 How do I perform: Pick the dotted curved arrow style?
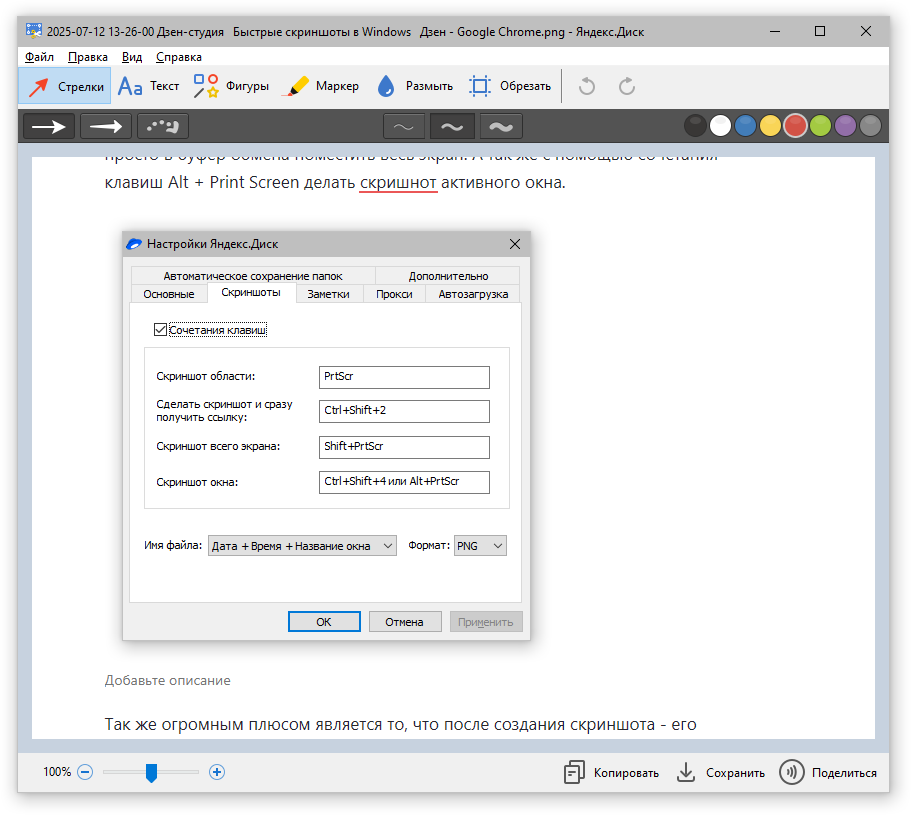[163, 126]
